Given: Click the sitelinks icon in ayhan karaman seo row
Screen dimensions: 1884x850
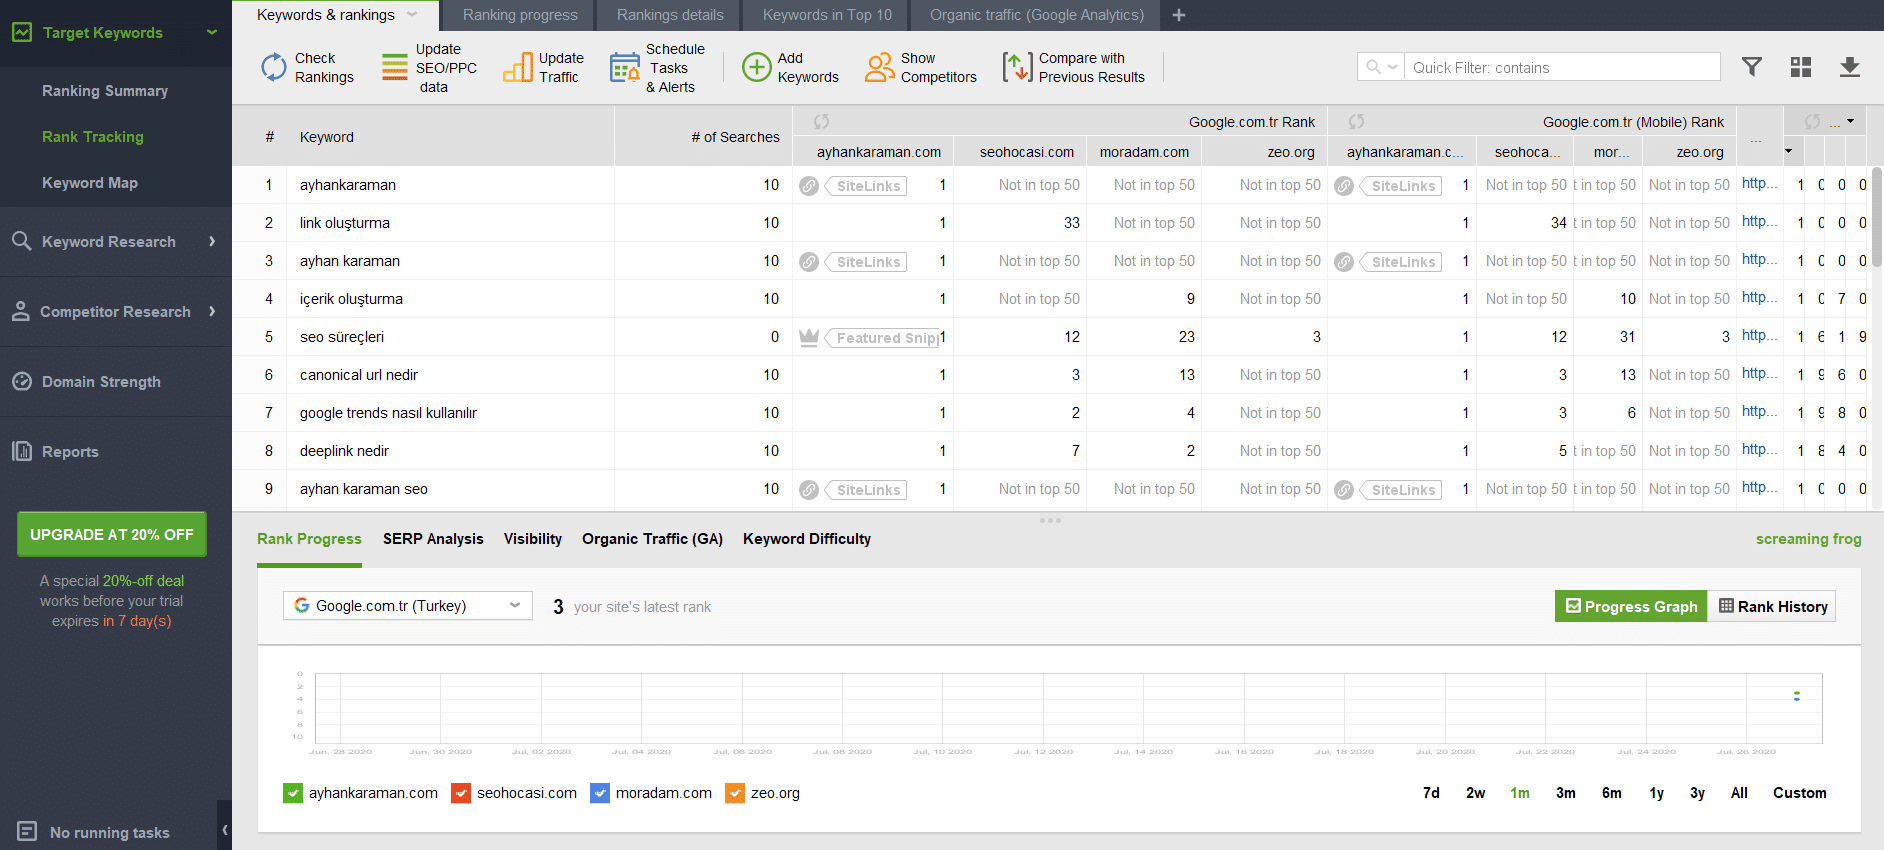Looking at the screenshot, I should 809,490.
